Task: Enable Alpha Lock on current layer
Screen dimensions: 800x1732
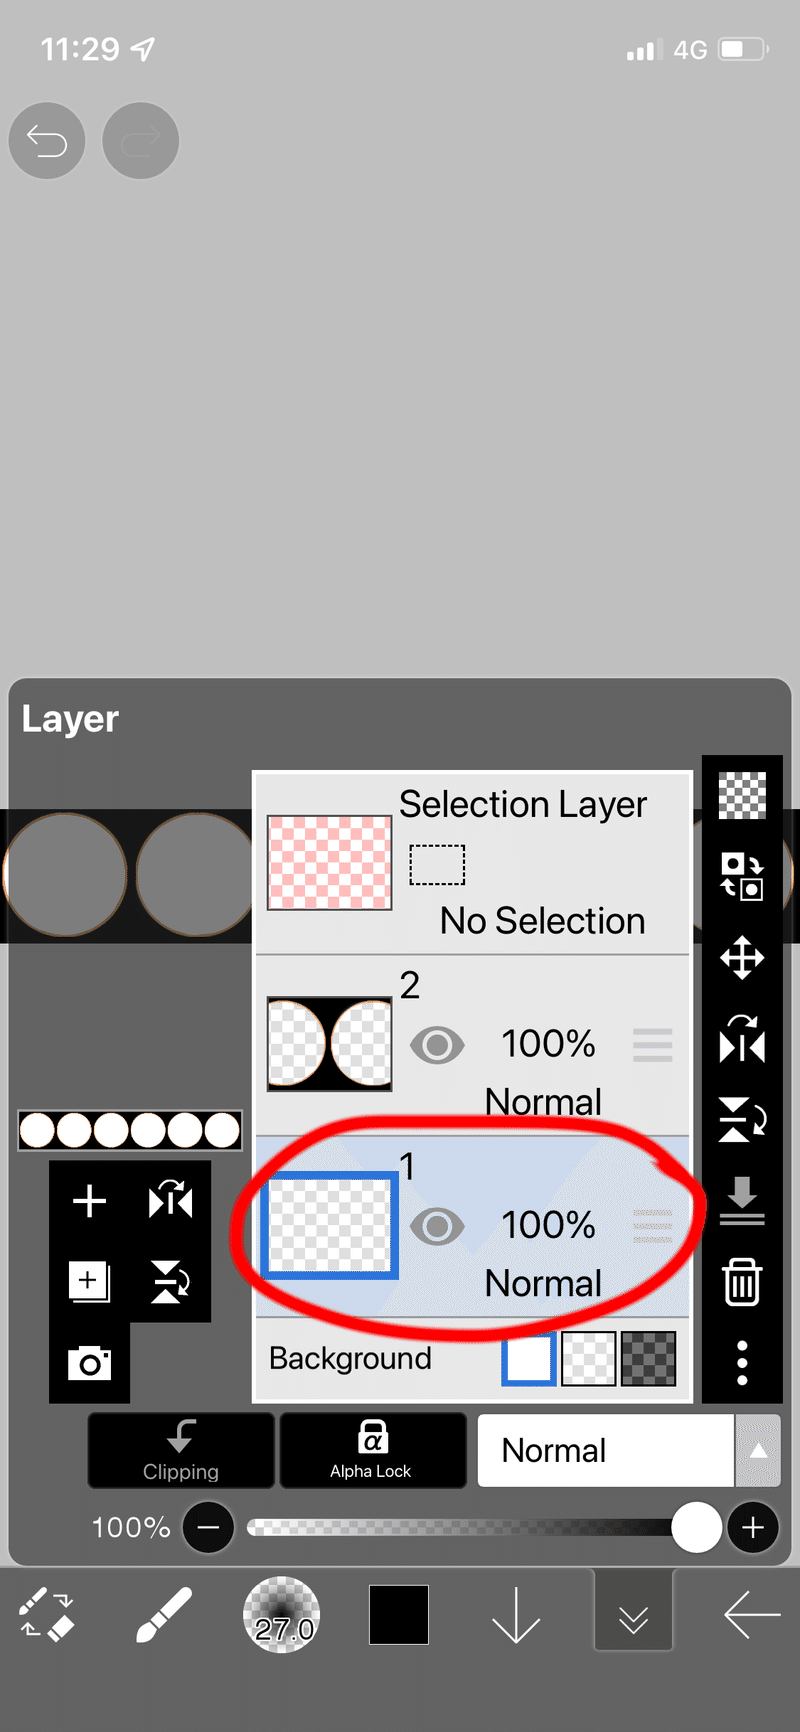Action: [x=372, y=1450]
